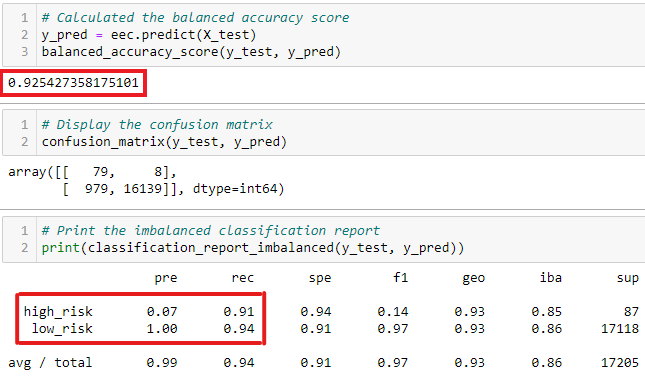Click high_risk iba value 0.85
This screenshot has width=645, height=378.
[x=547, y=312]
